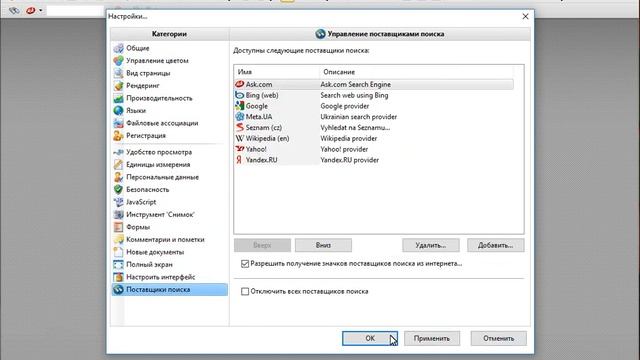
Task: Click the OK button
Action: (370, 338)
